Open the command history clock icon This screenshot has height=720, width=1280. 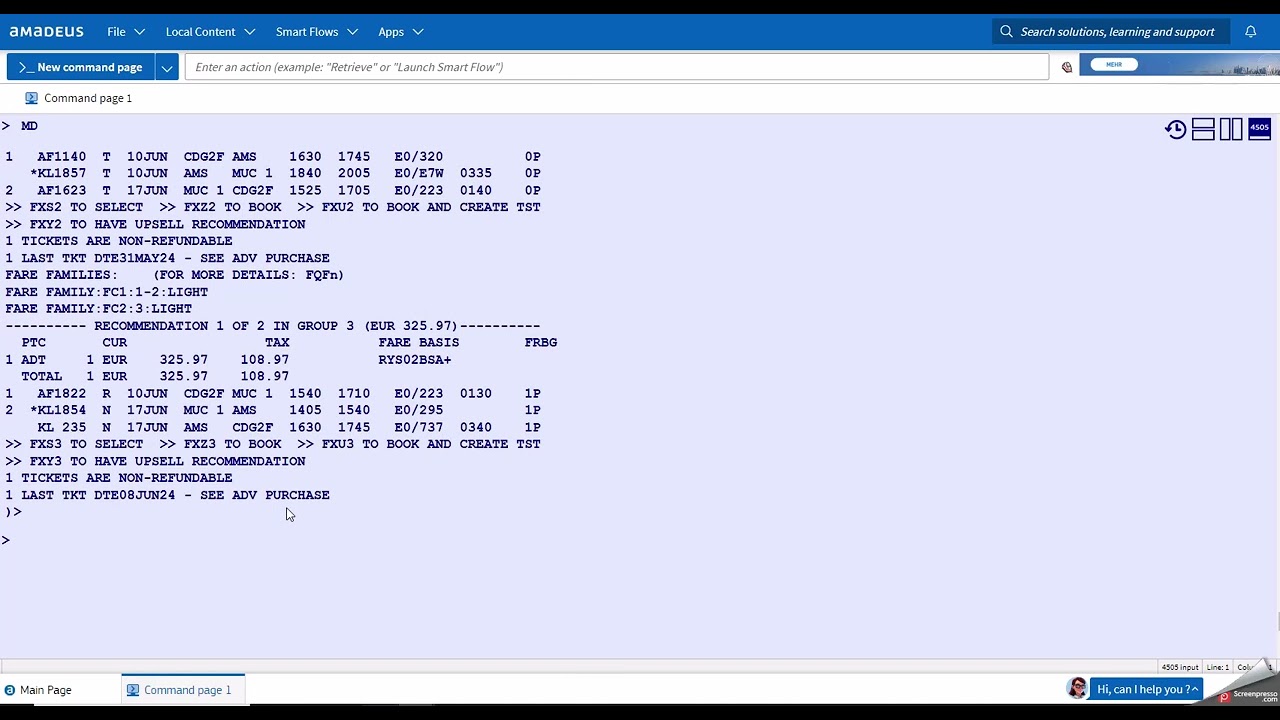click(x=1176, y=130)
